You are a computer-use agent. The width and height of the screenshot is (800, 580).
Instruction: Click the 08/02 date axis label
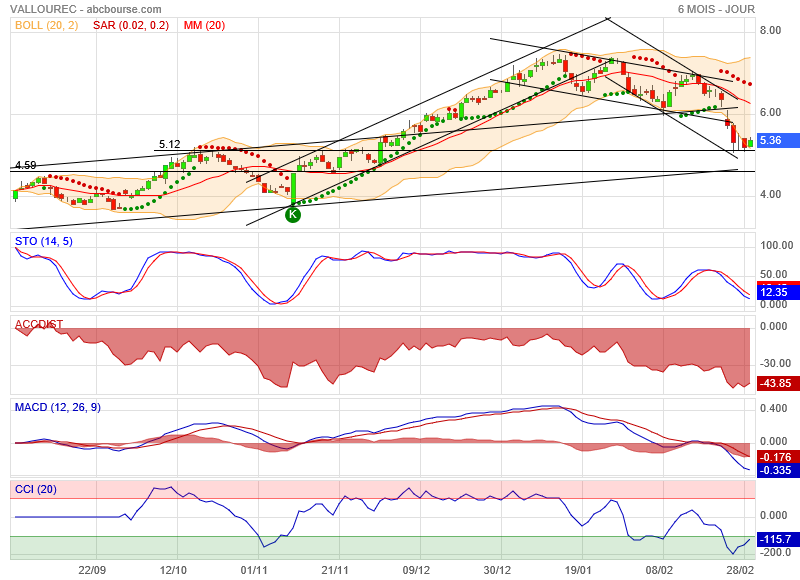pyautogui.click(x=659, y=570)
